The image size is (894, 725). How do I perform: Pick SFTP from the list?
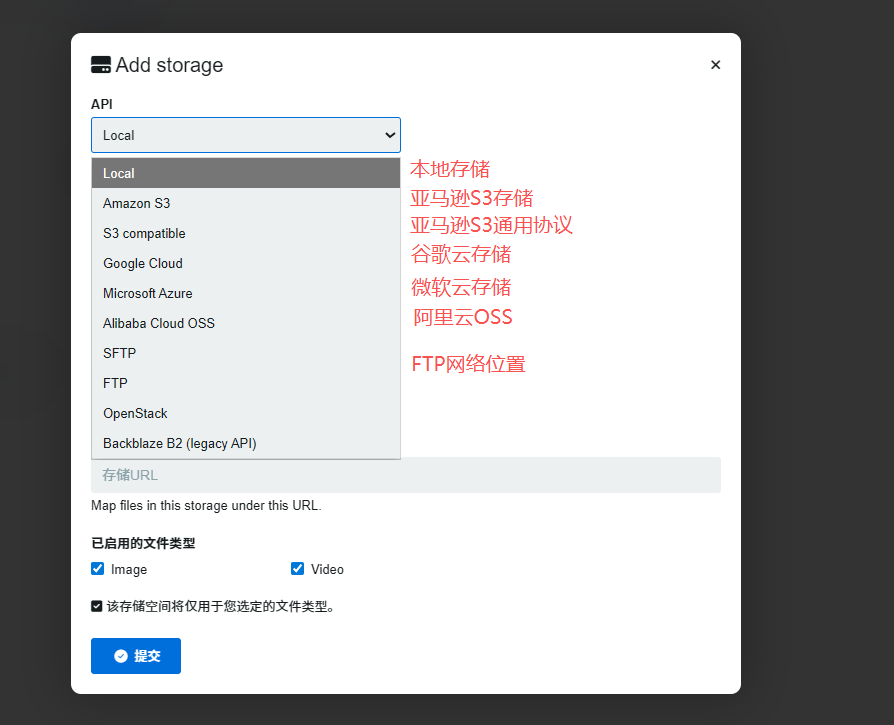pos(246,353)
